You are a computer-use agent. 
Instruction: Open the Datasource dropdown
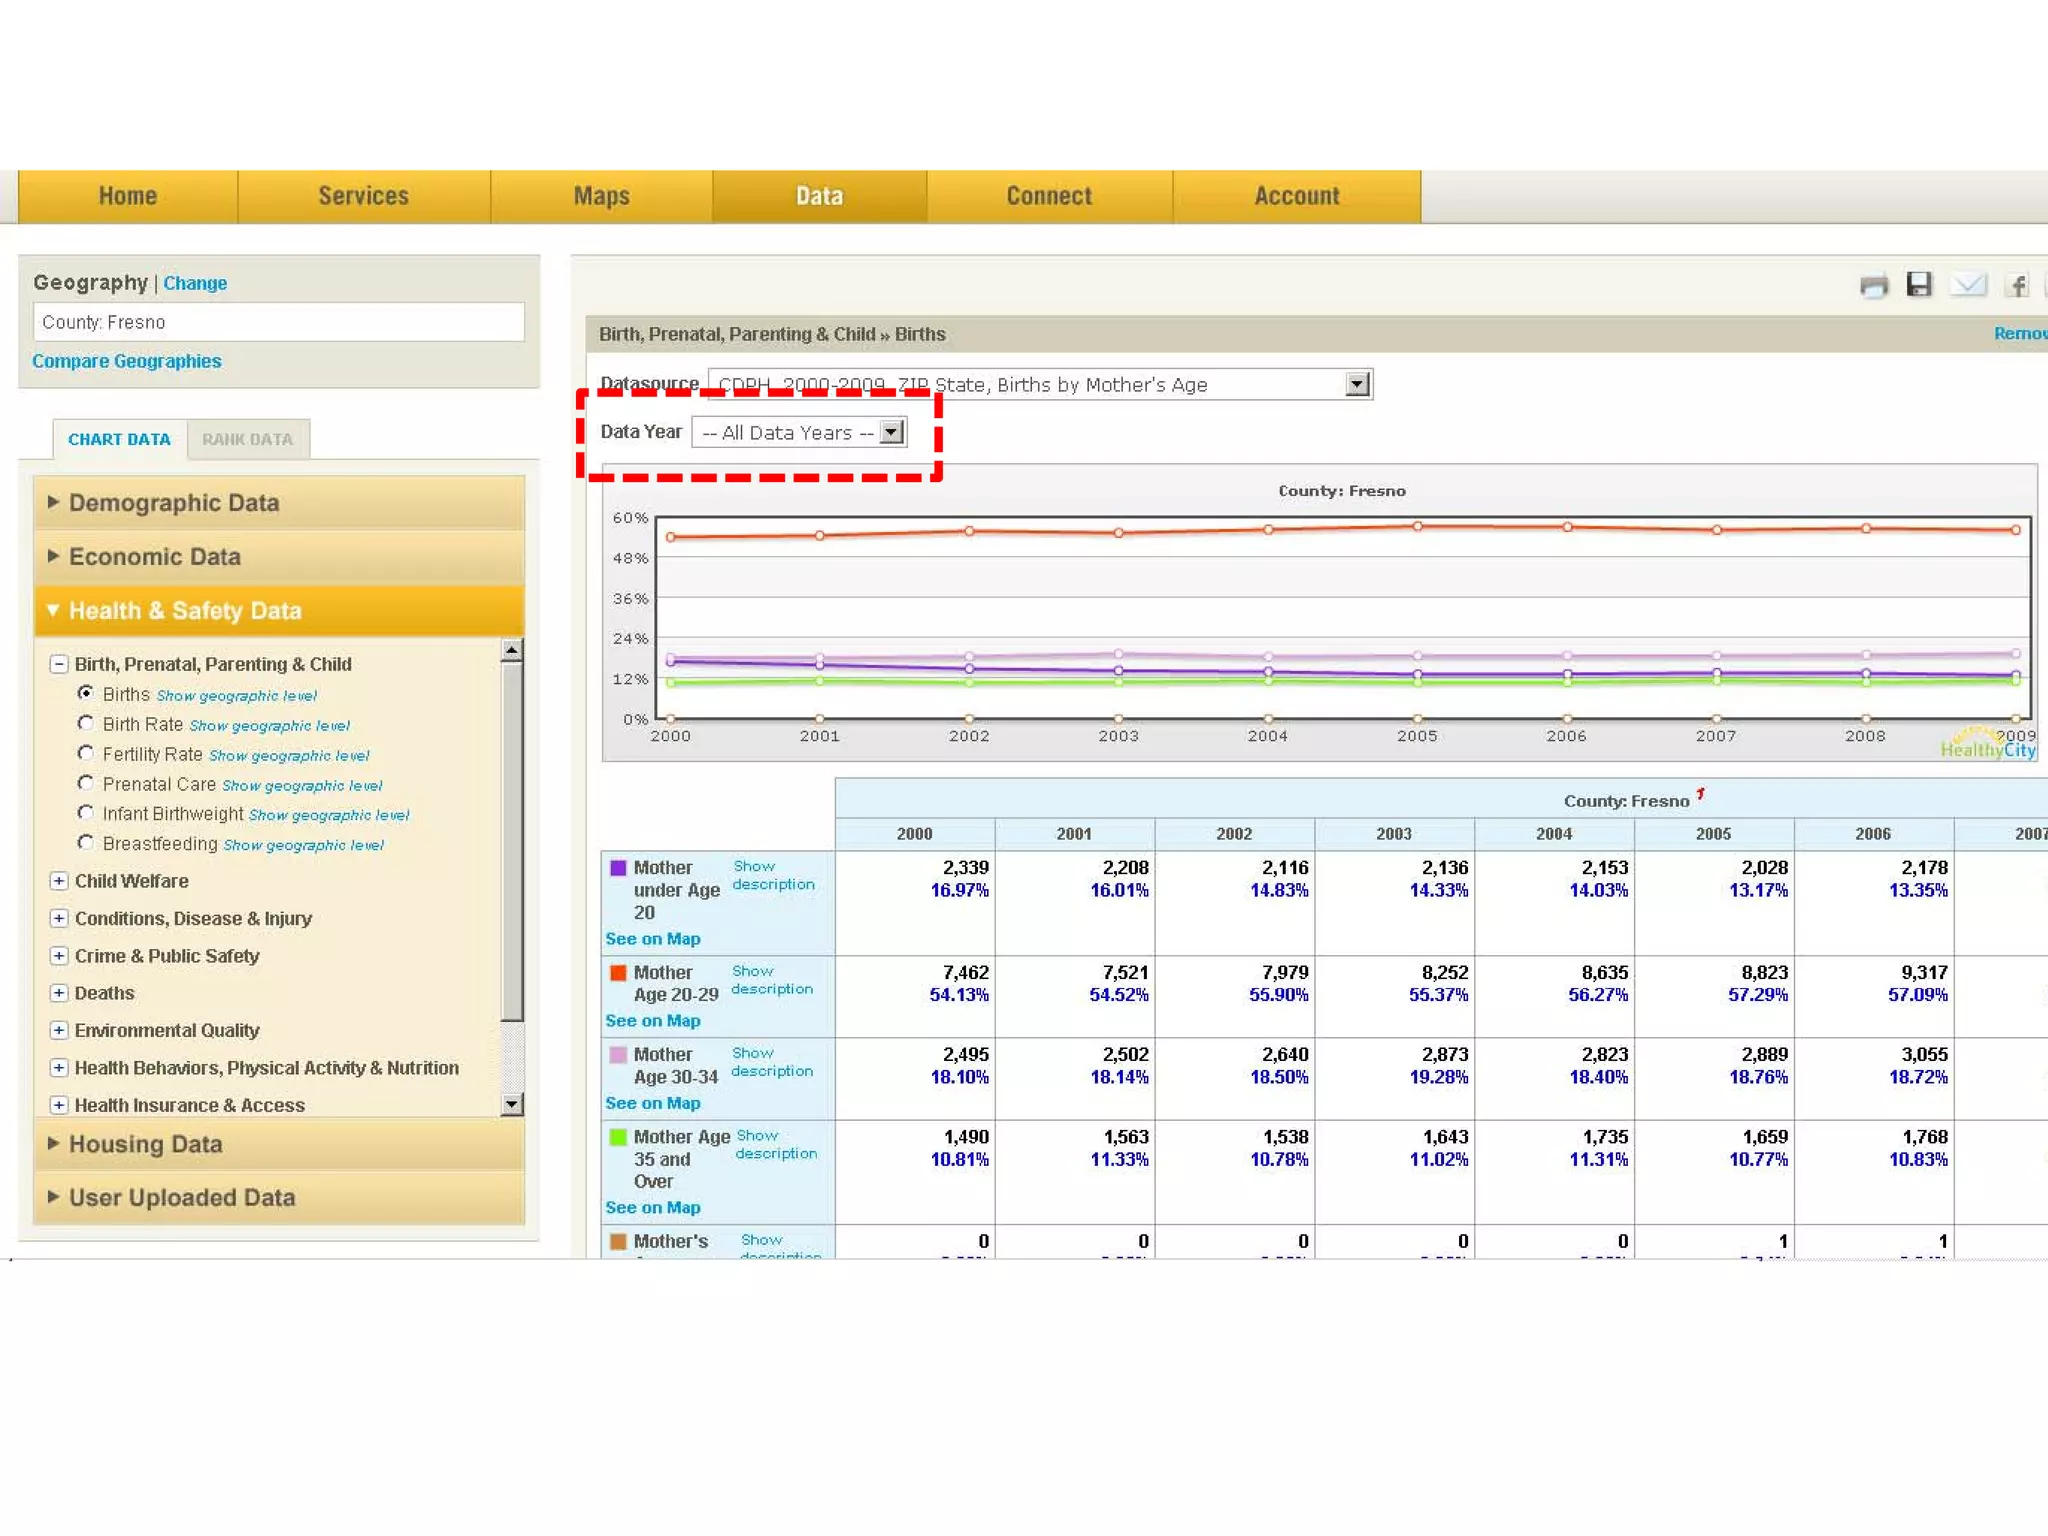pos(1356,384)
